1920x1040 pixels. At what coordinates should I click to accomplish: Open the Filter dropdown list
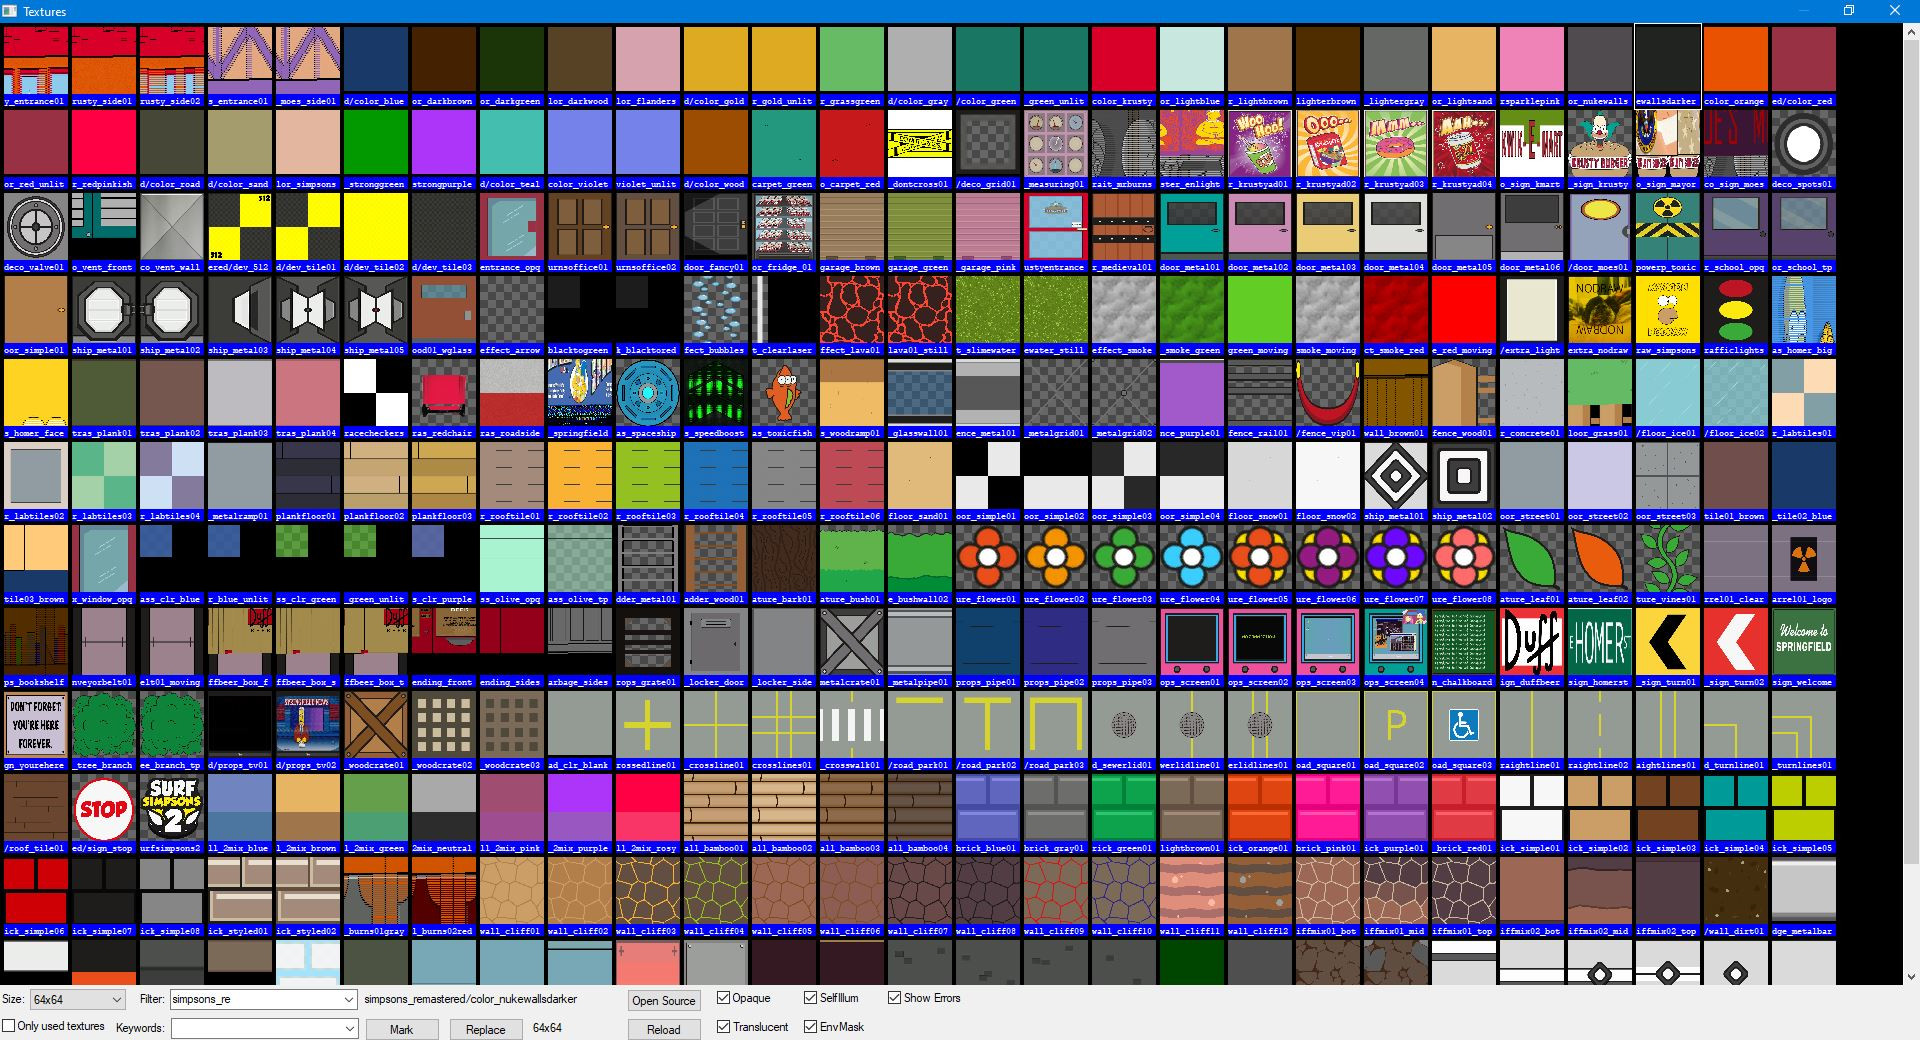point(347,999)
